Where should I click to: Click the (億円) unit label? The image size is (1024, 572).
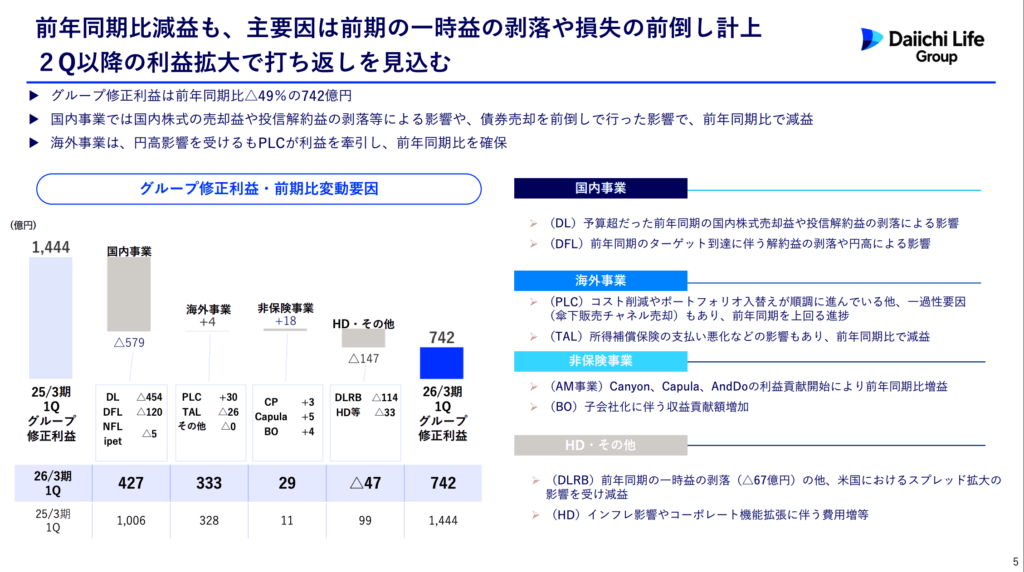pyautogui.click(x=23, y=225)
